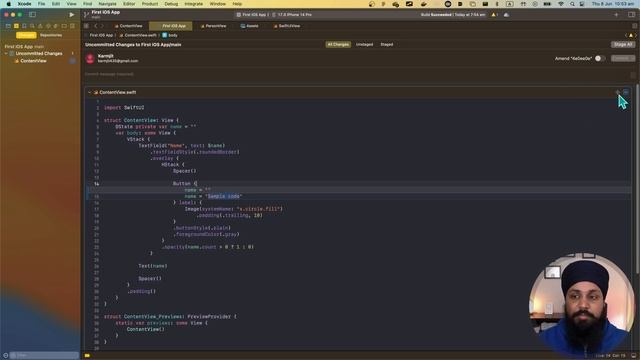Open the Find navigator icon

point(32,26)
